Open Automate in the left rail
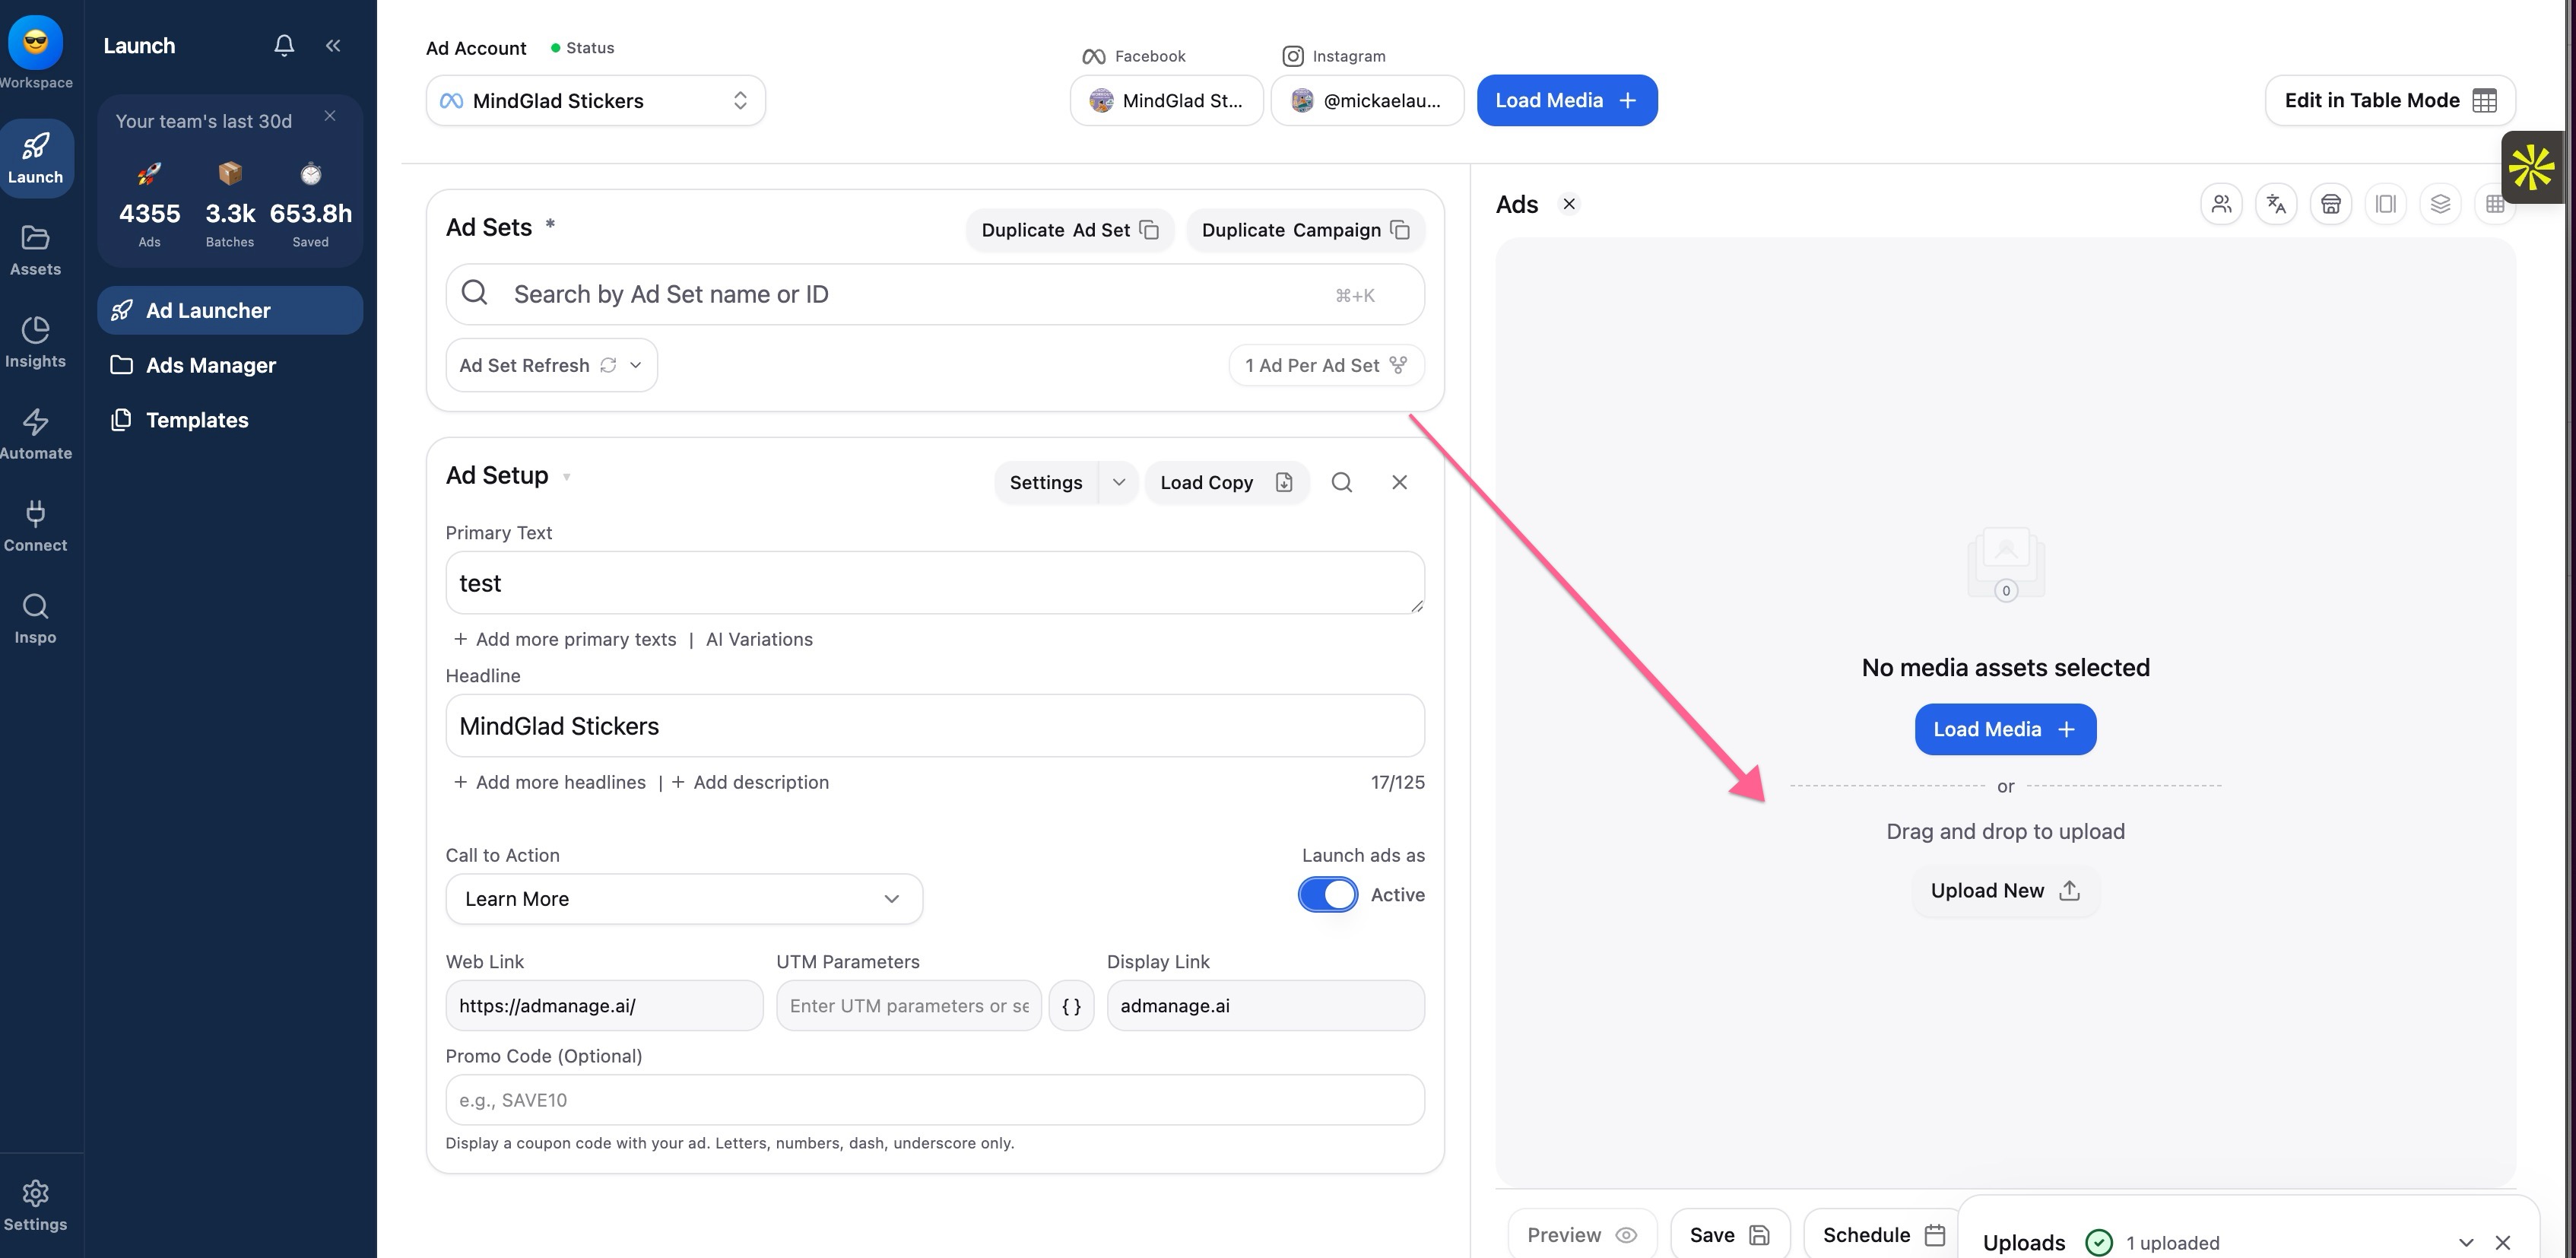 point(35,434)
